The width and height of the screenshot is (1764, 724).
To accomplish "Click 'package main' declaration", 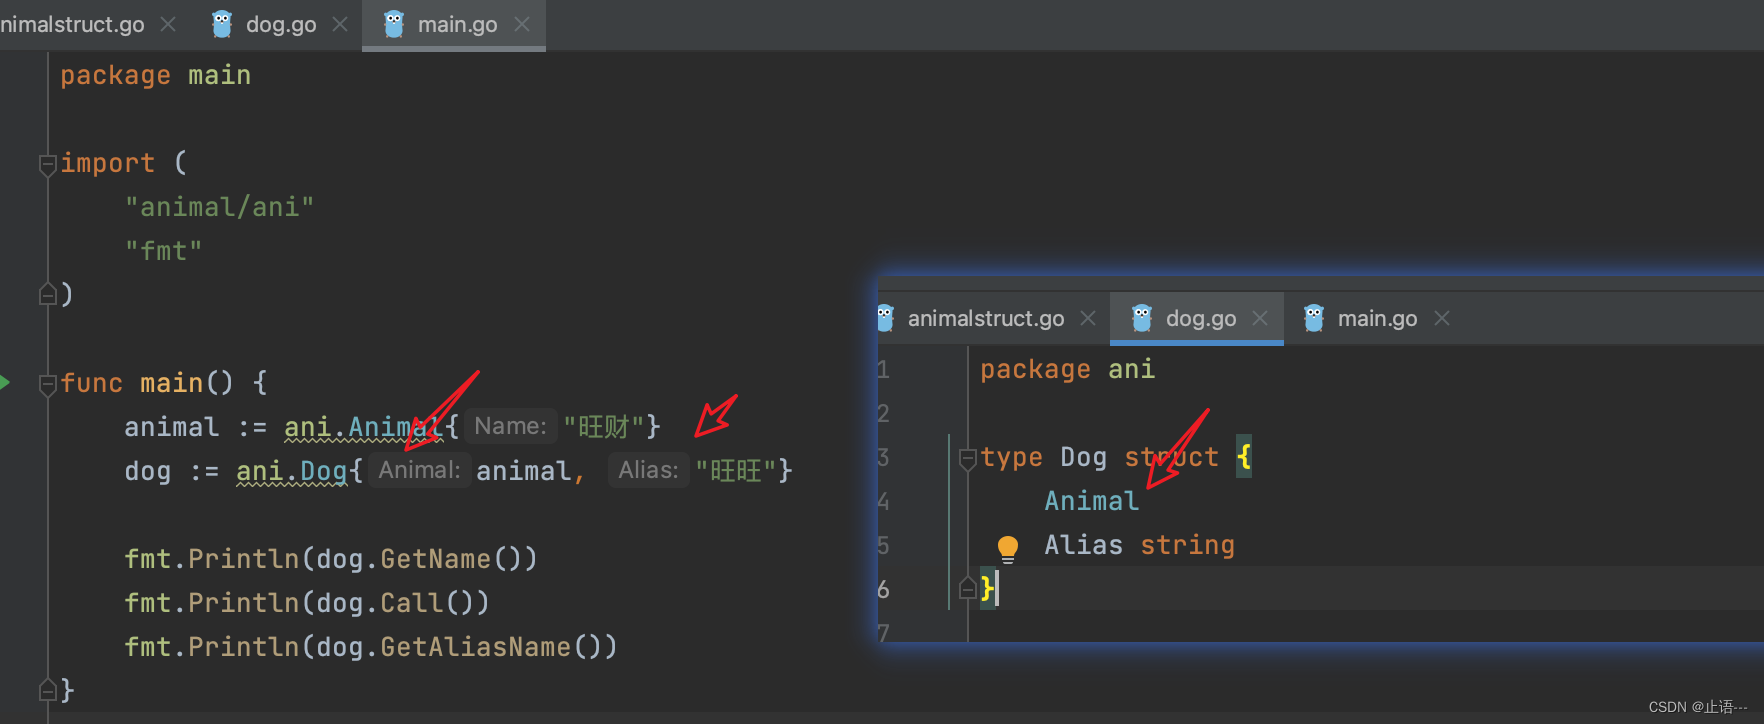I will 155,75.
